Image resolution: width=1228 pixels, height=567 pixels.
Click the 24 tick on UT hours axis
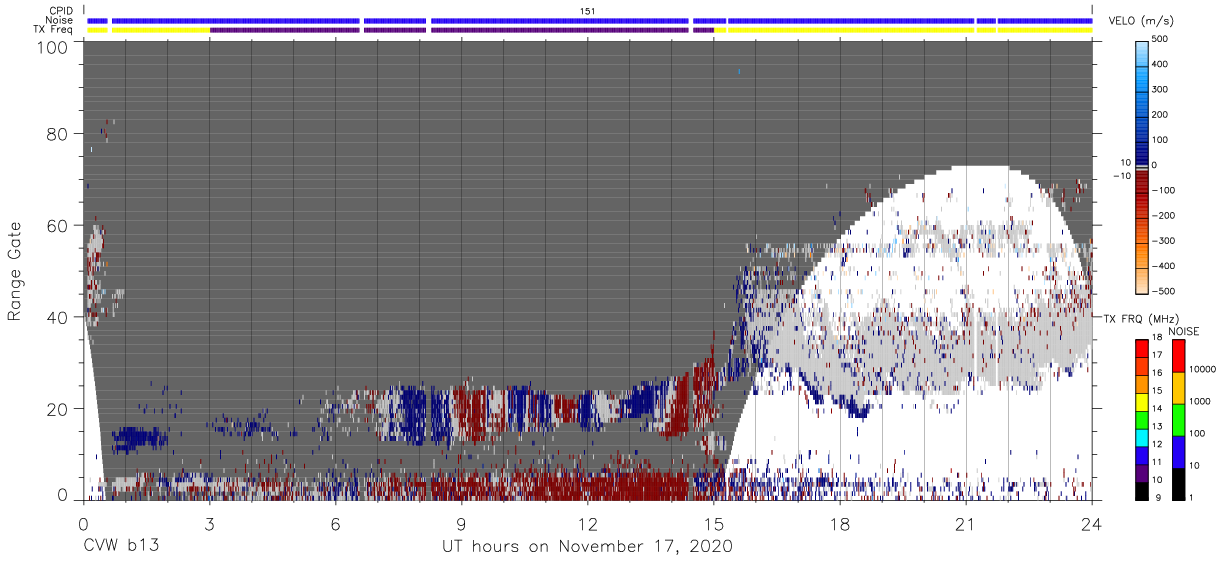point(1092,522)
